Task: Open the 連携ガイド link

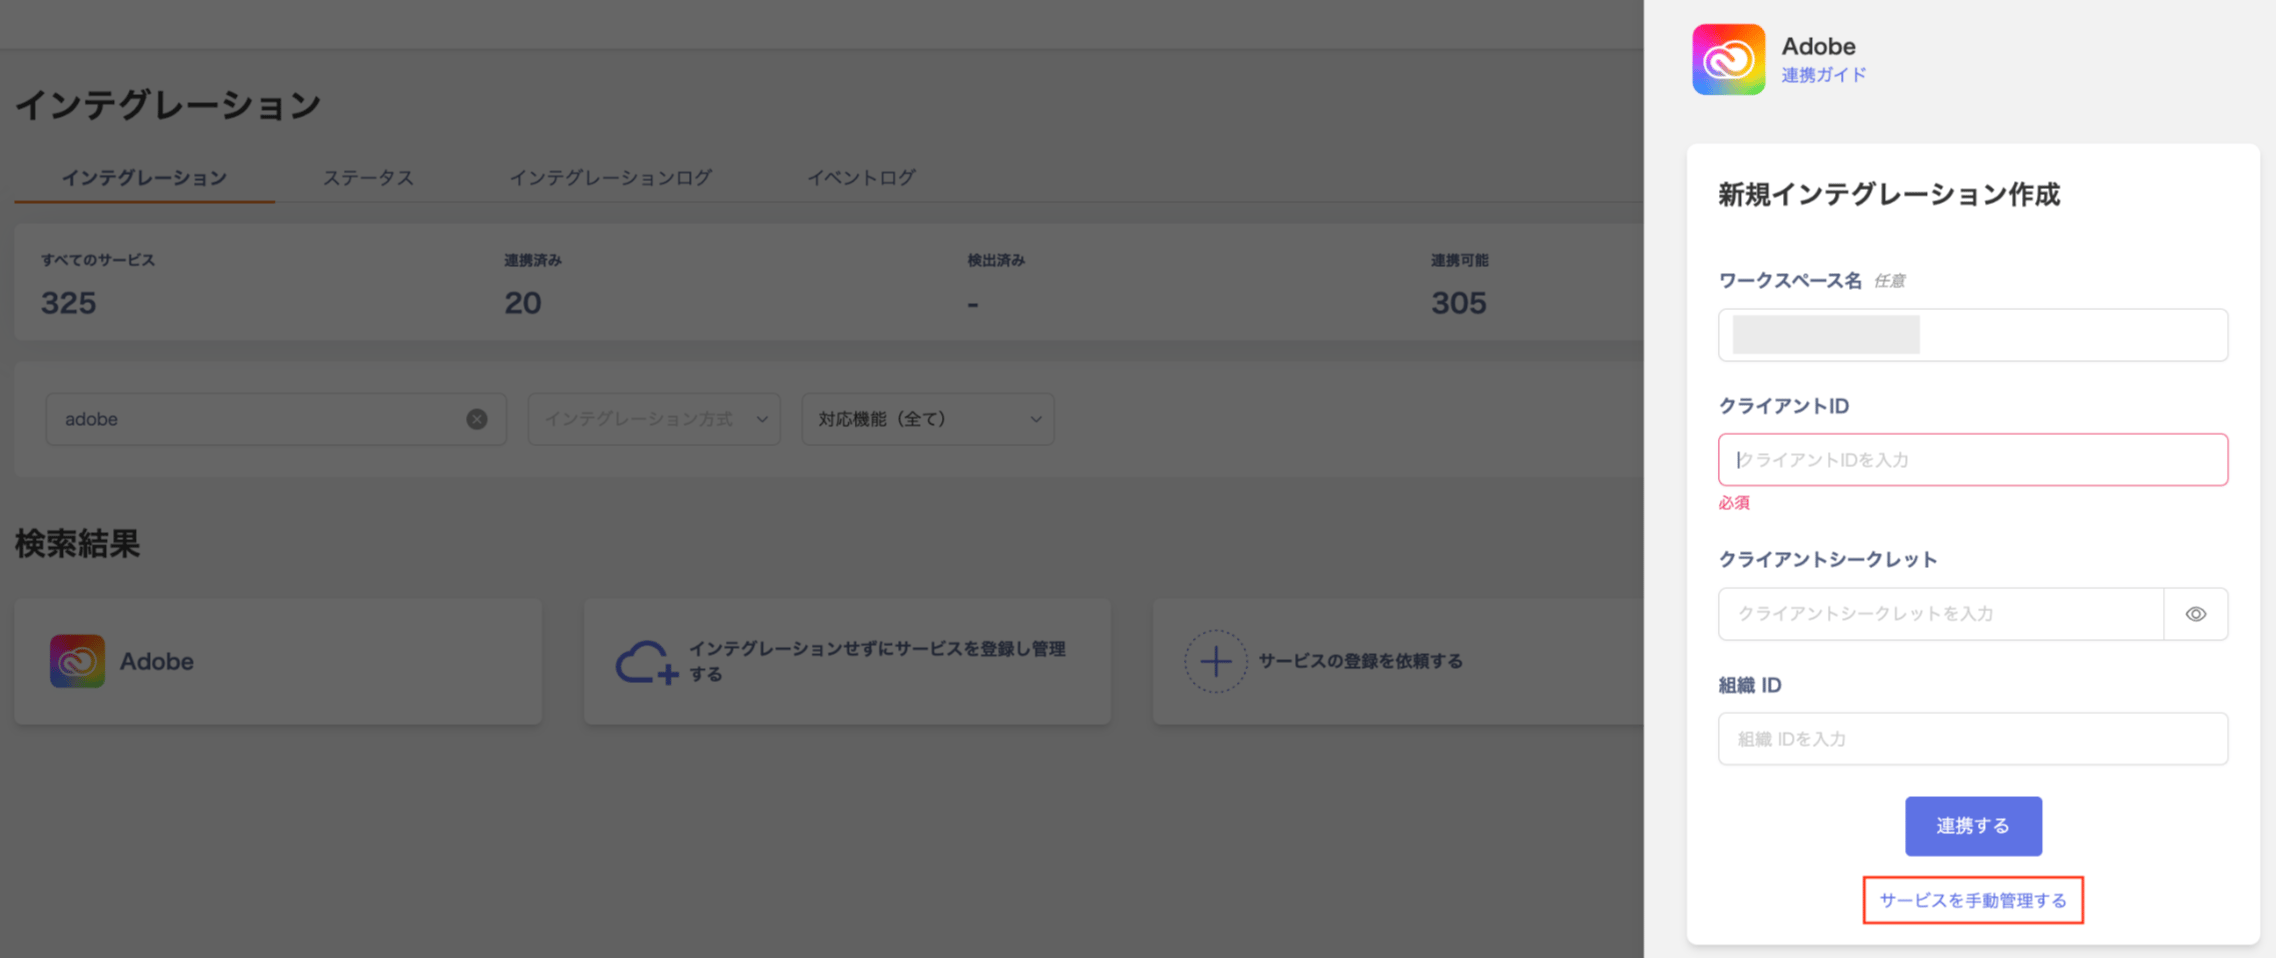Action: point(1824,75)
